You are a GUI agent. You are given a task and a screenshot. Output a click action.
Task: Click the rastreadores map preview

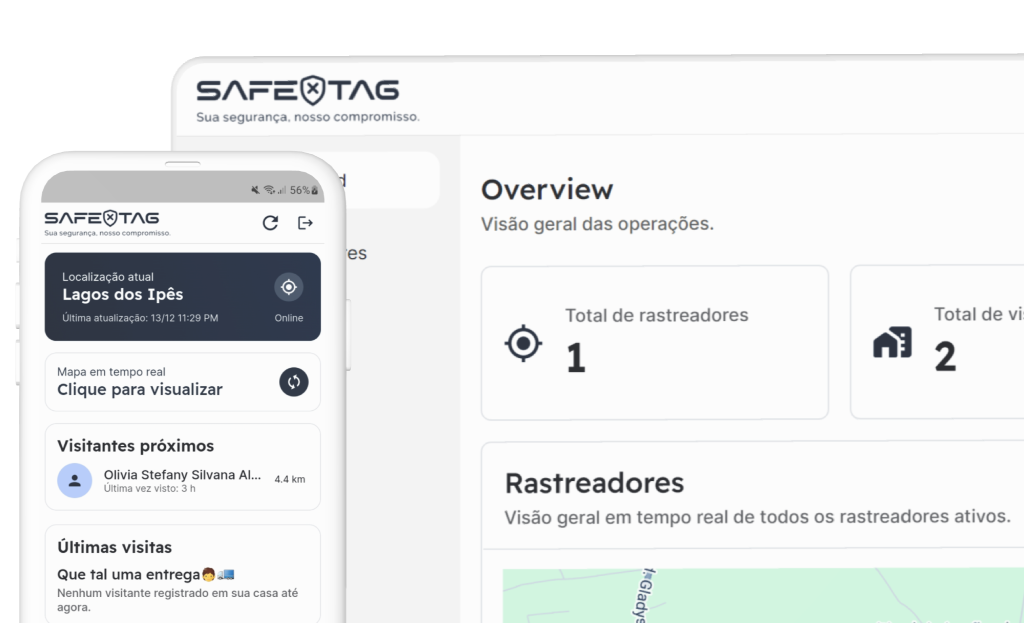point(763,596)
